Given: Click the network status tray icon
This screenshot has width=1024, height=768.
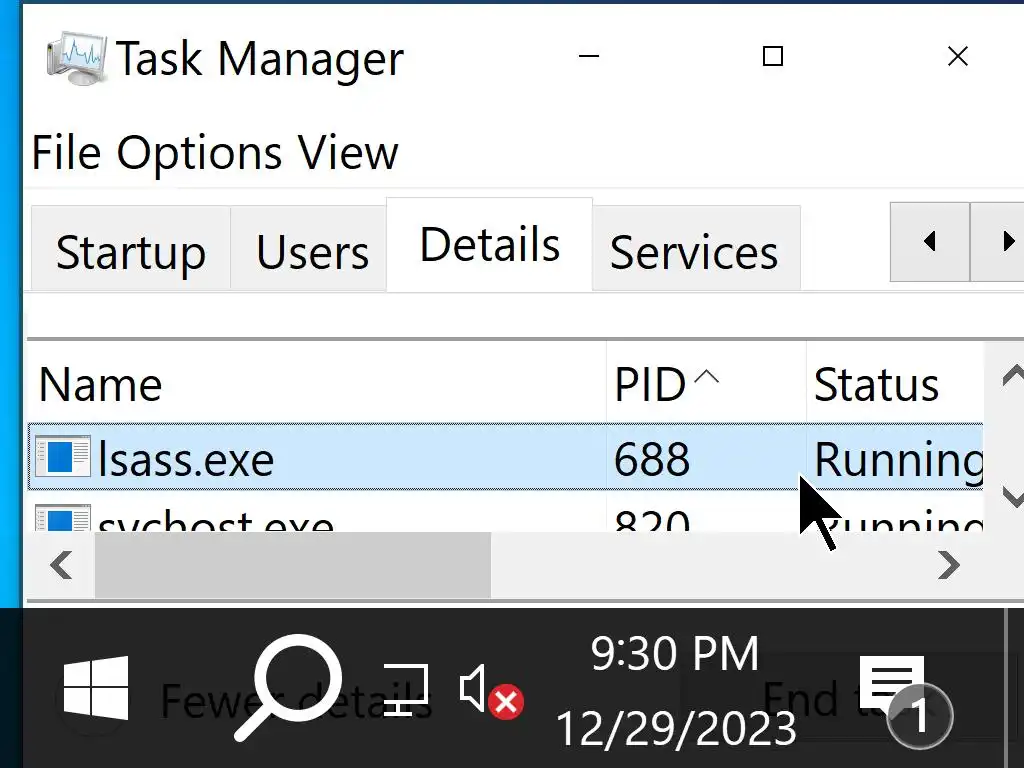Looking at the screenshot, I should (406, 690).
